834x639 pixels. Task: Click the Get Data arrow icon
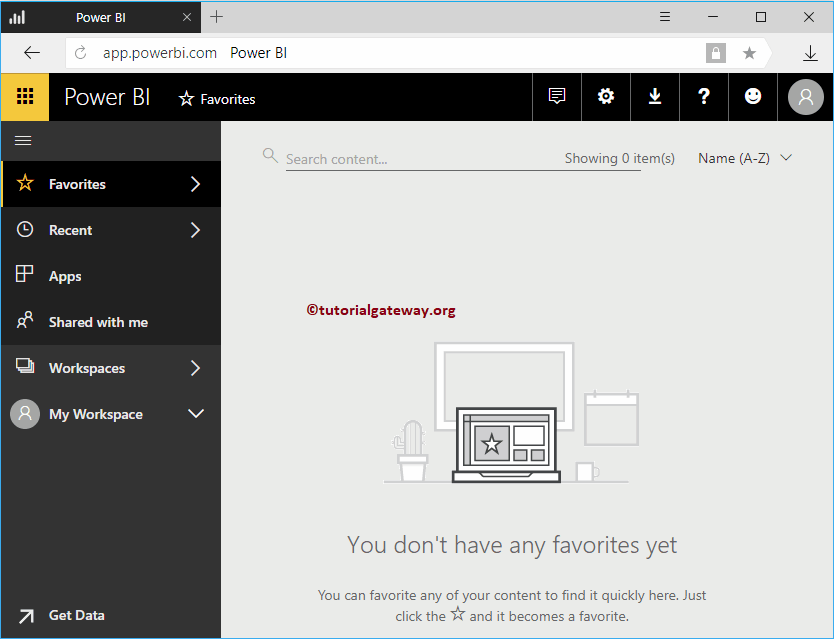pyautogui.click(x=26, y=616)
